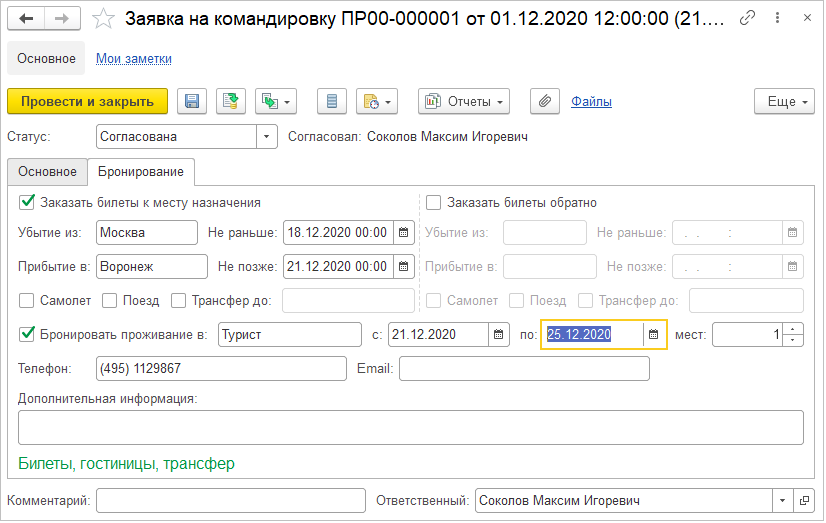
Task: Click the return Самолет checkbox
Action: pyautogui.click(x=433, y=301)
